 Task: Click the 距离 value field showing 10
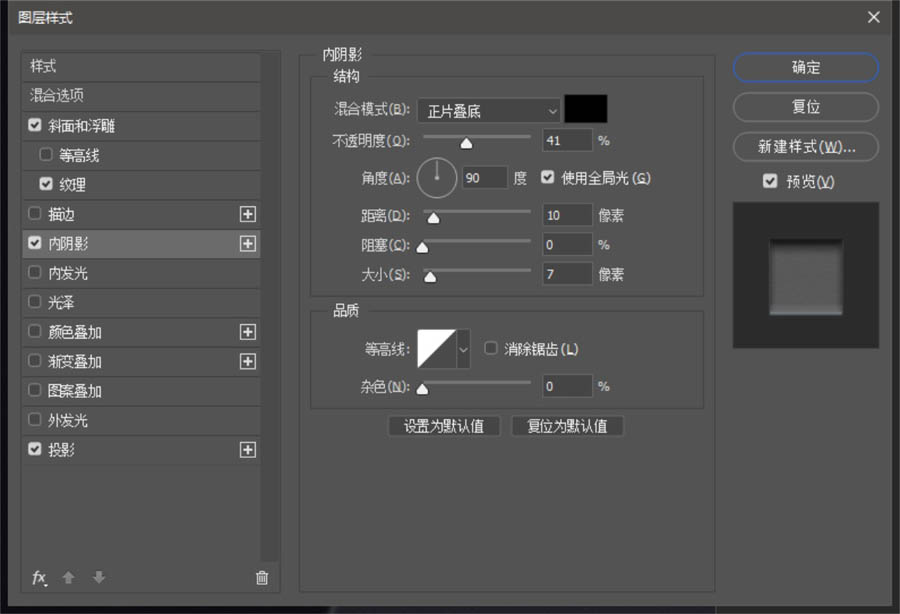[x=567, y=215]
